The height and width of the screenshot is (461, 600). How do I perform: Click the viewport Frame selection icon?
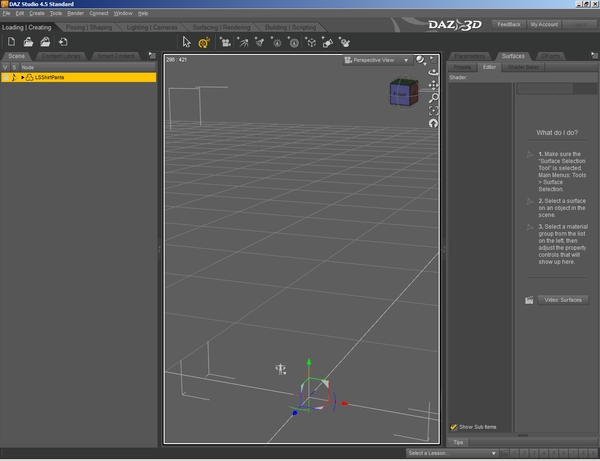point(433,111)
